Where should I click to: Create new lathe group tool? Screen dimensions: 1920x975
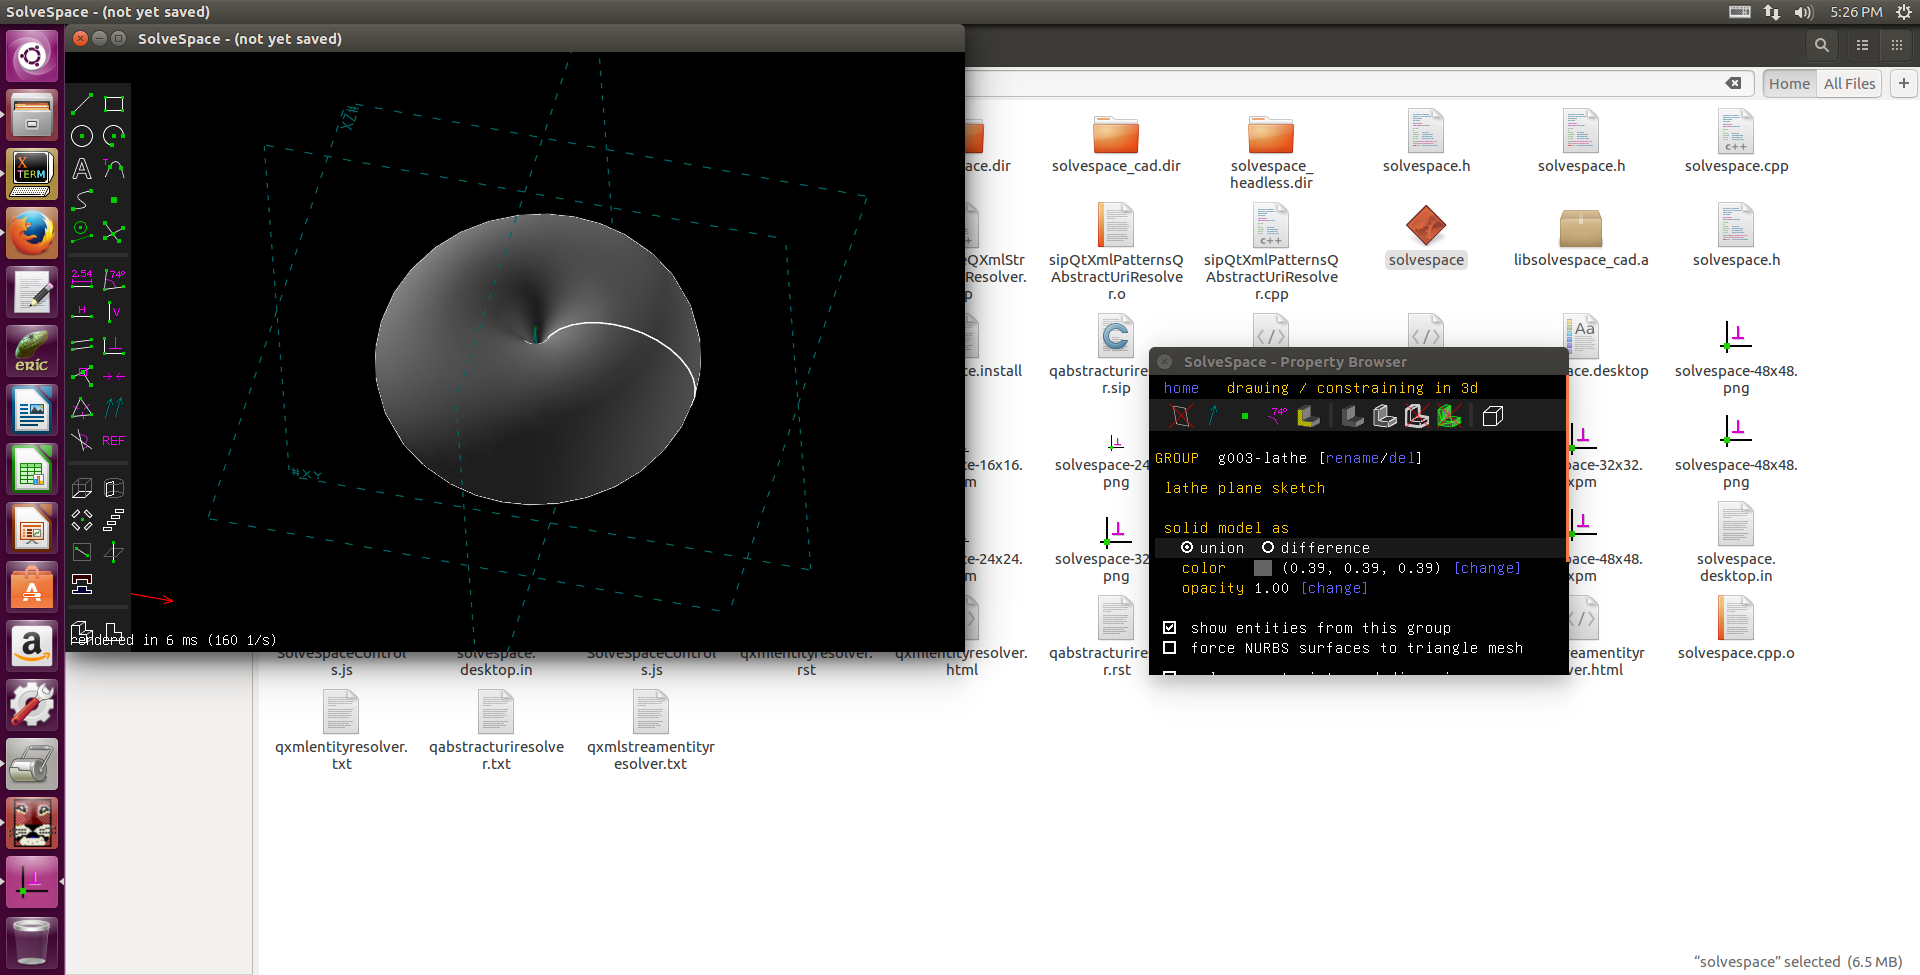(114, 488)
